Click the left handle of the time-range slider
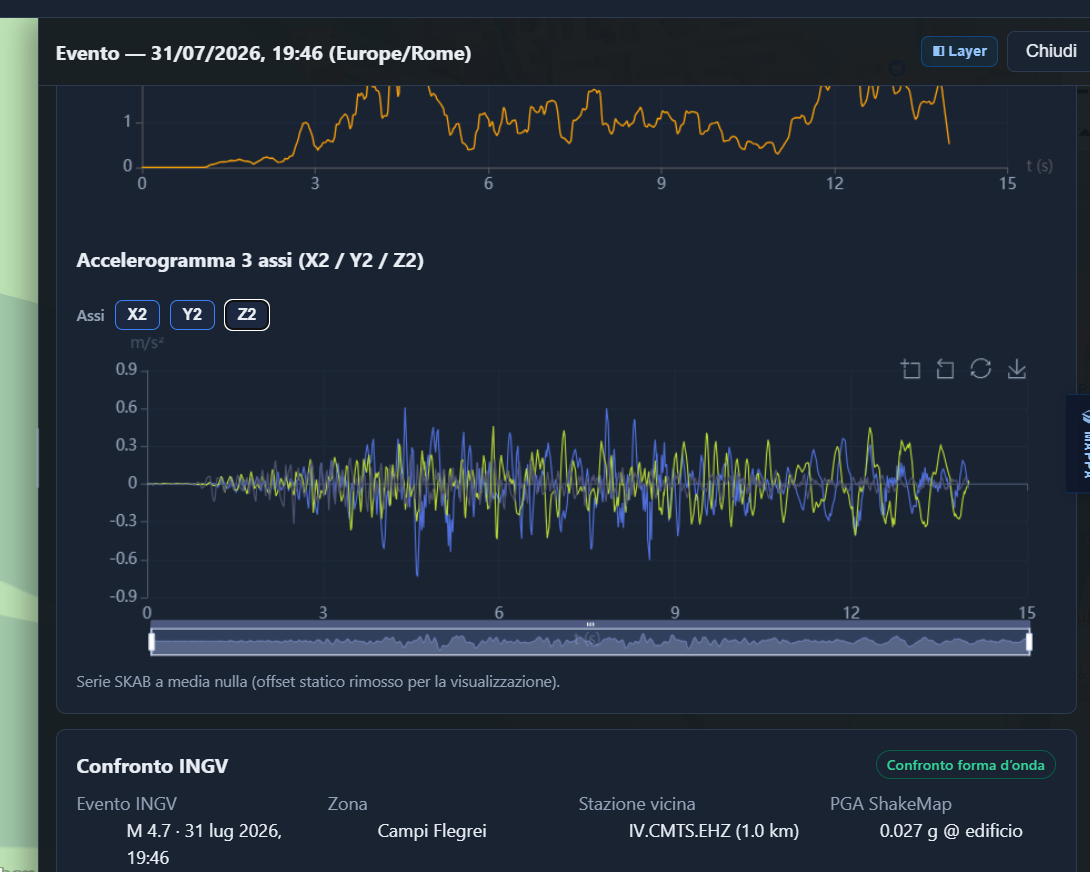The image size is (1090, 872). 152,642
